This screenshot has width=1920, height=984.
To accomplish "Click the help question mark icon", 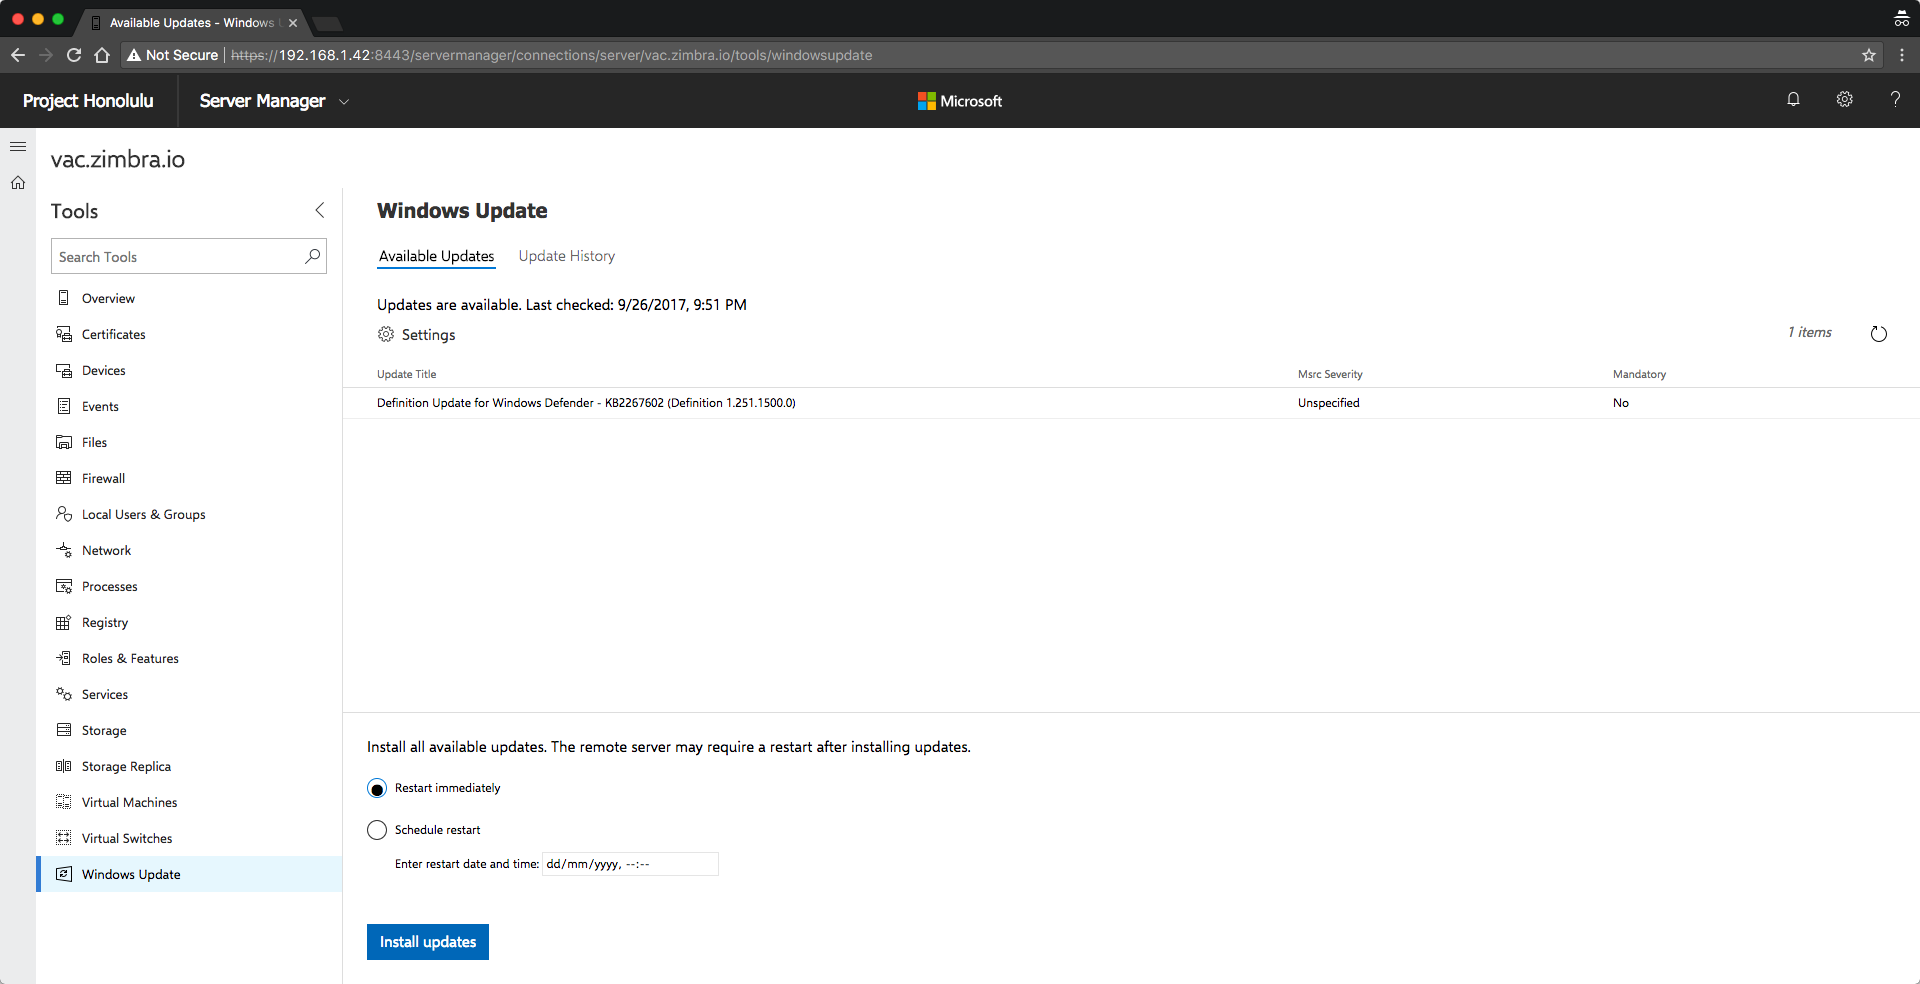I will point(1895,99).
